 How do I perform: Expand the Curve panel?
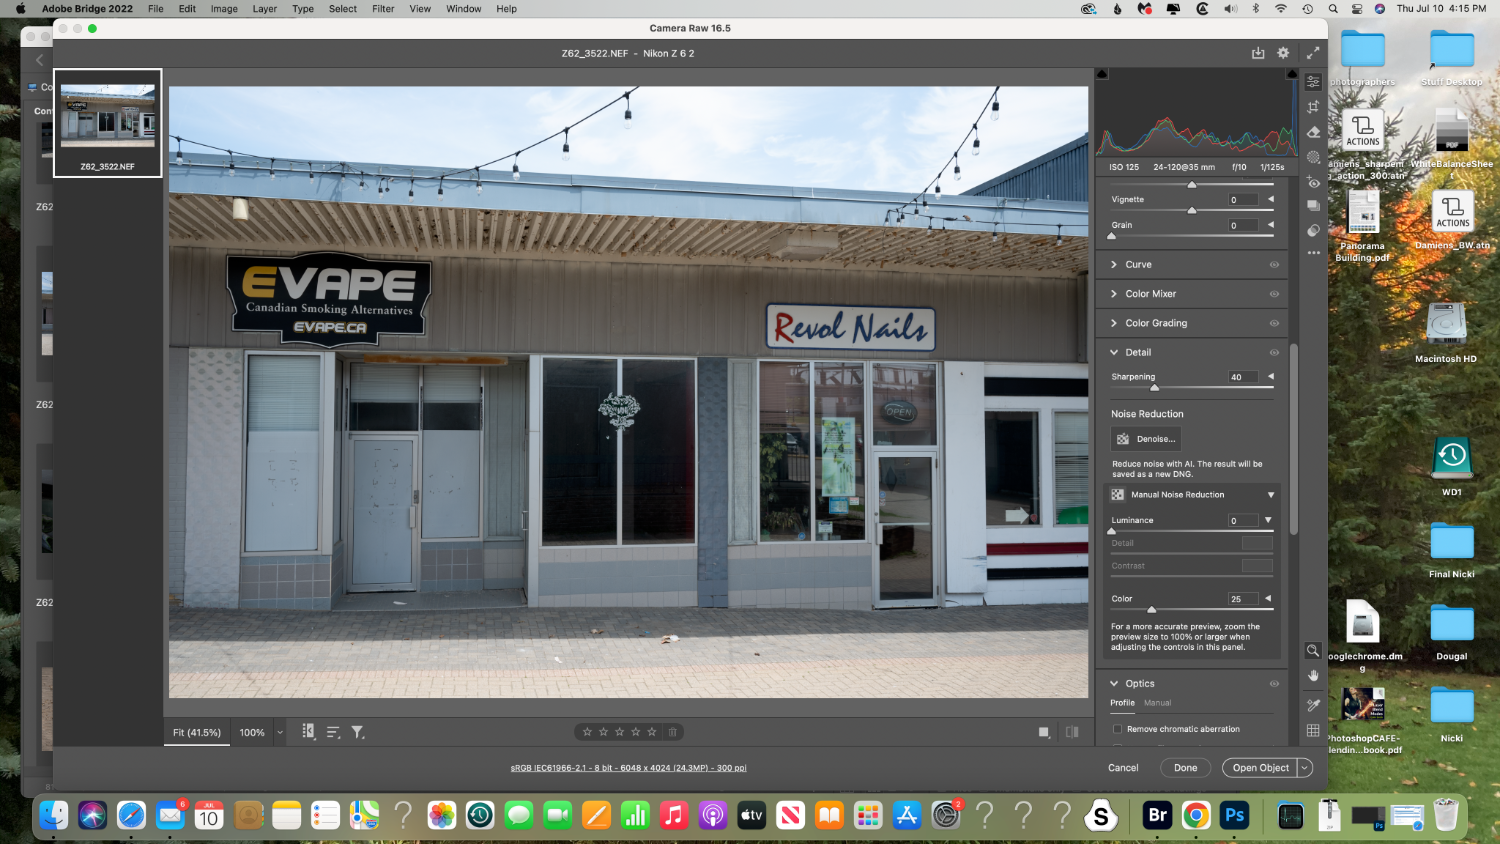[1114, 265]
